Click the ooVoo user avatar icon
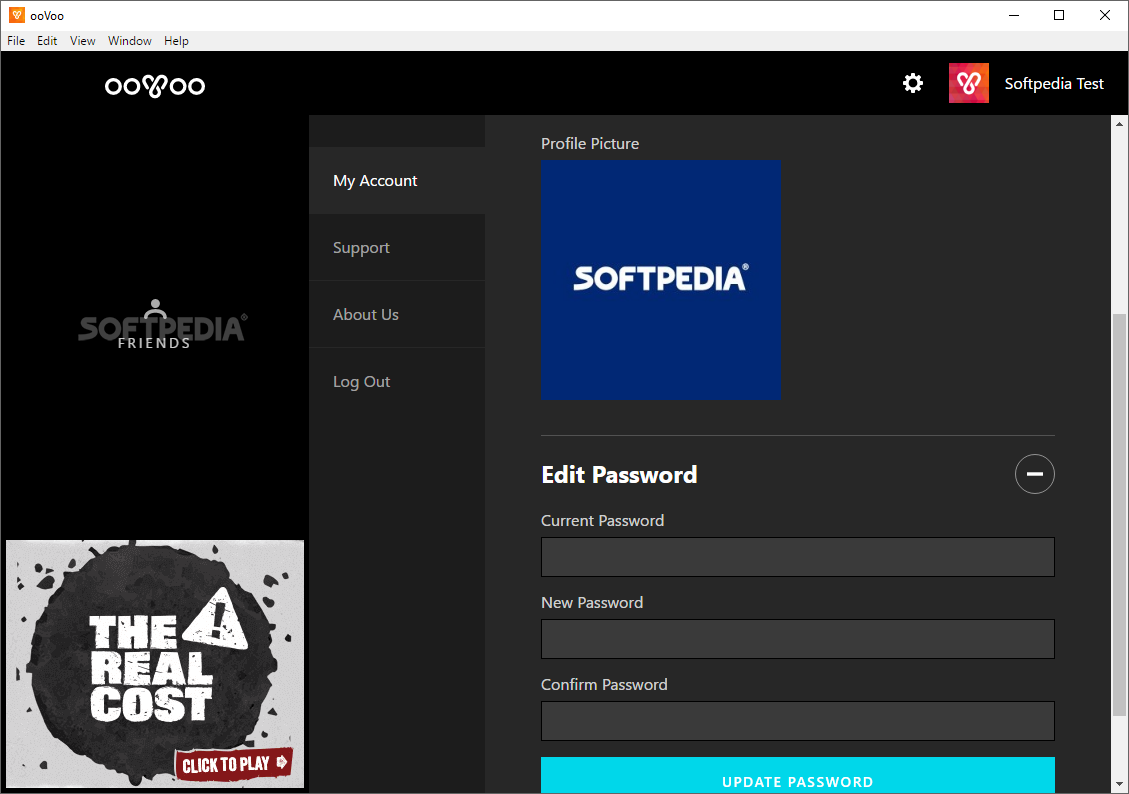 [968, 84]
